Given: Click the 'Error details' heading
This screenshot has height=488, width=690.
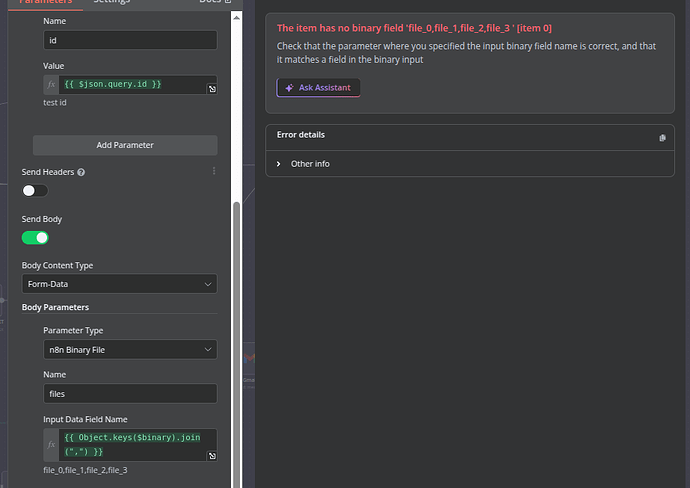Looking at the screenshot, I should coord(301,135).
